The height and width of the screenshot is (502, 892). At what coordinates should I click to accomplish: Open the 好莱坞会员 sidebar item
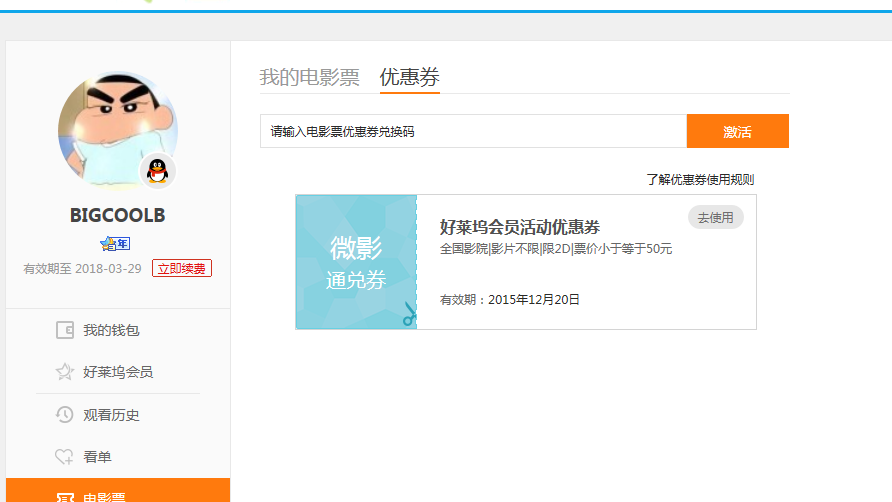pos(118,372)
